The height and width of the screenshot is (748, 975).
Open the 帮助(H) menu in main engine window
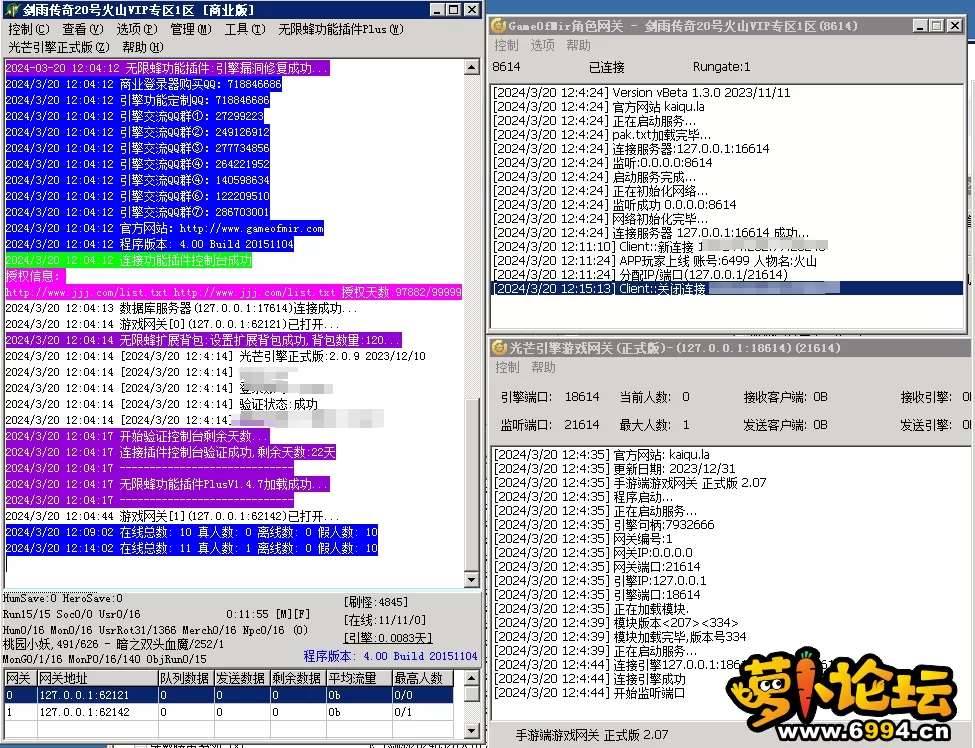[143, 47]
